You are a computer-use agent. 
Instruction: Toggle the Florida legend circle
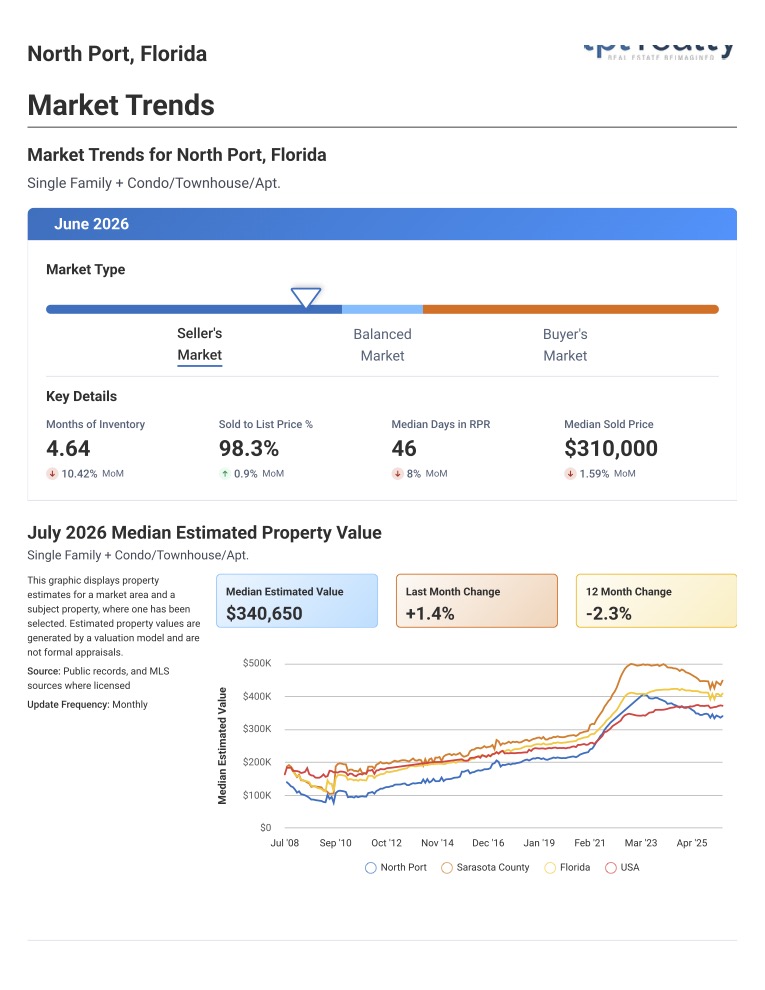550,868
